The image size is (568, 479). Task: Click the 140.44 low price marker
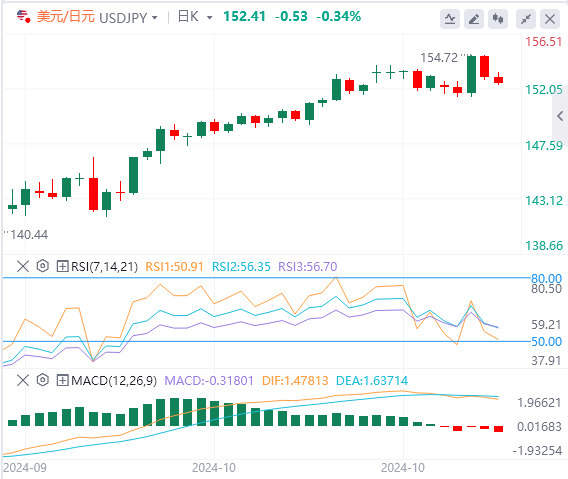click(29, 235)
